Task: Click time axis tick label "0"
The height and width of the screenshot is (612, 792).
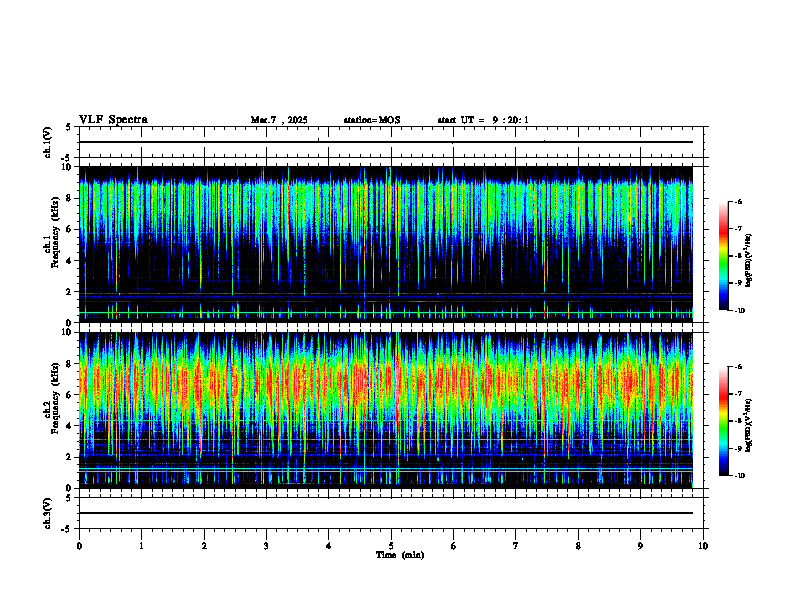Action: [x=79, y=546]
